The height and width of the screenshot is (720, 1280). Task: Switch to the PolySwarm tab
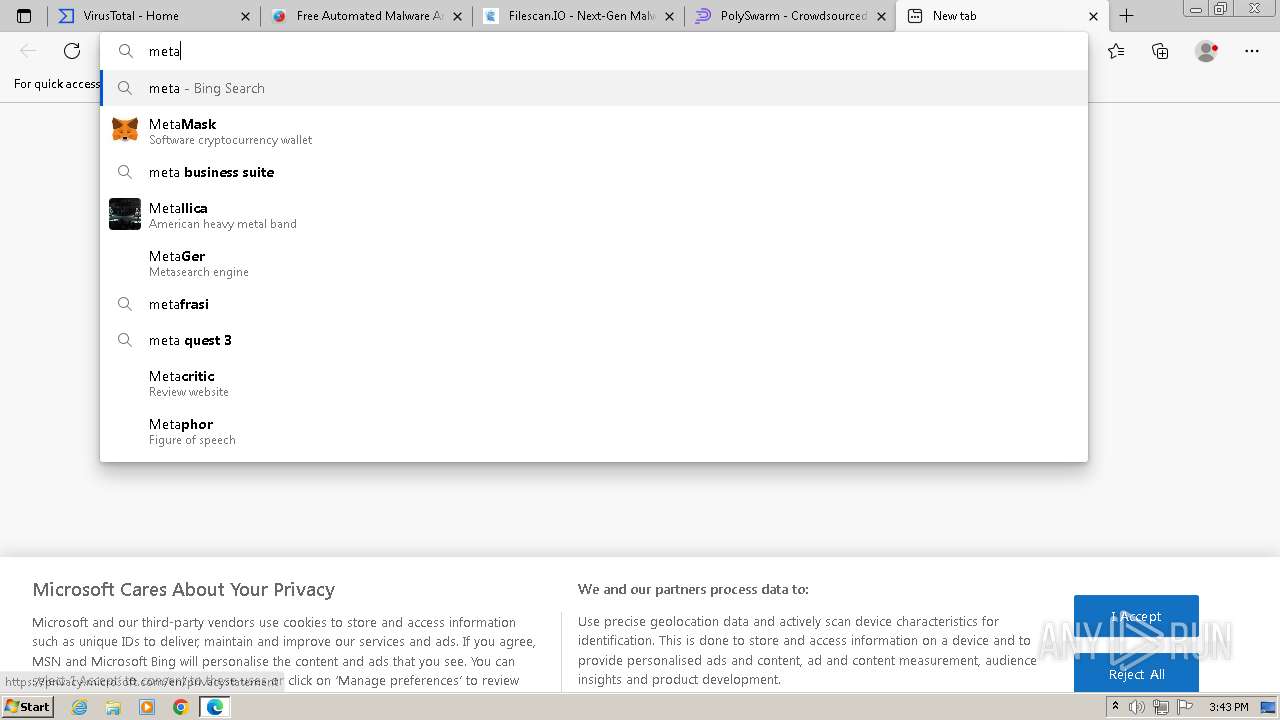789,16
